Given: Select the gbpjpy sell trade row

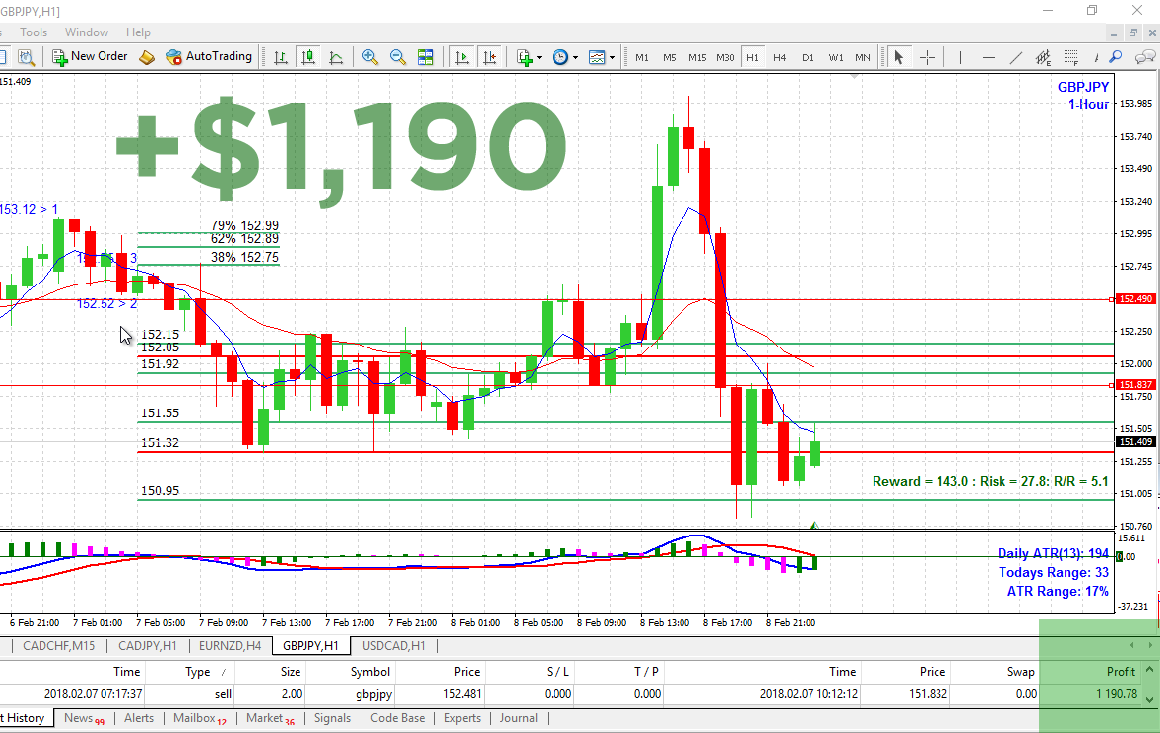Looking at the screenshot, I should click(x=571, y=694).
